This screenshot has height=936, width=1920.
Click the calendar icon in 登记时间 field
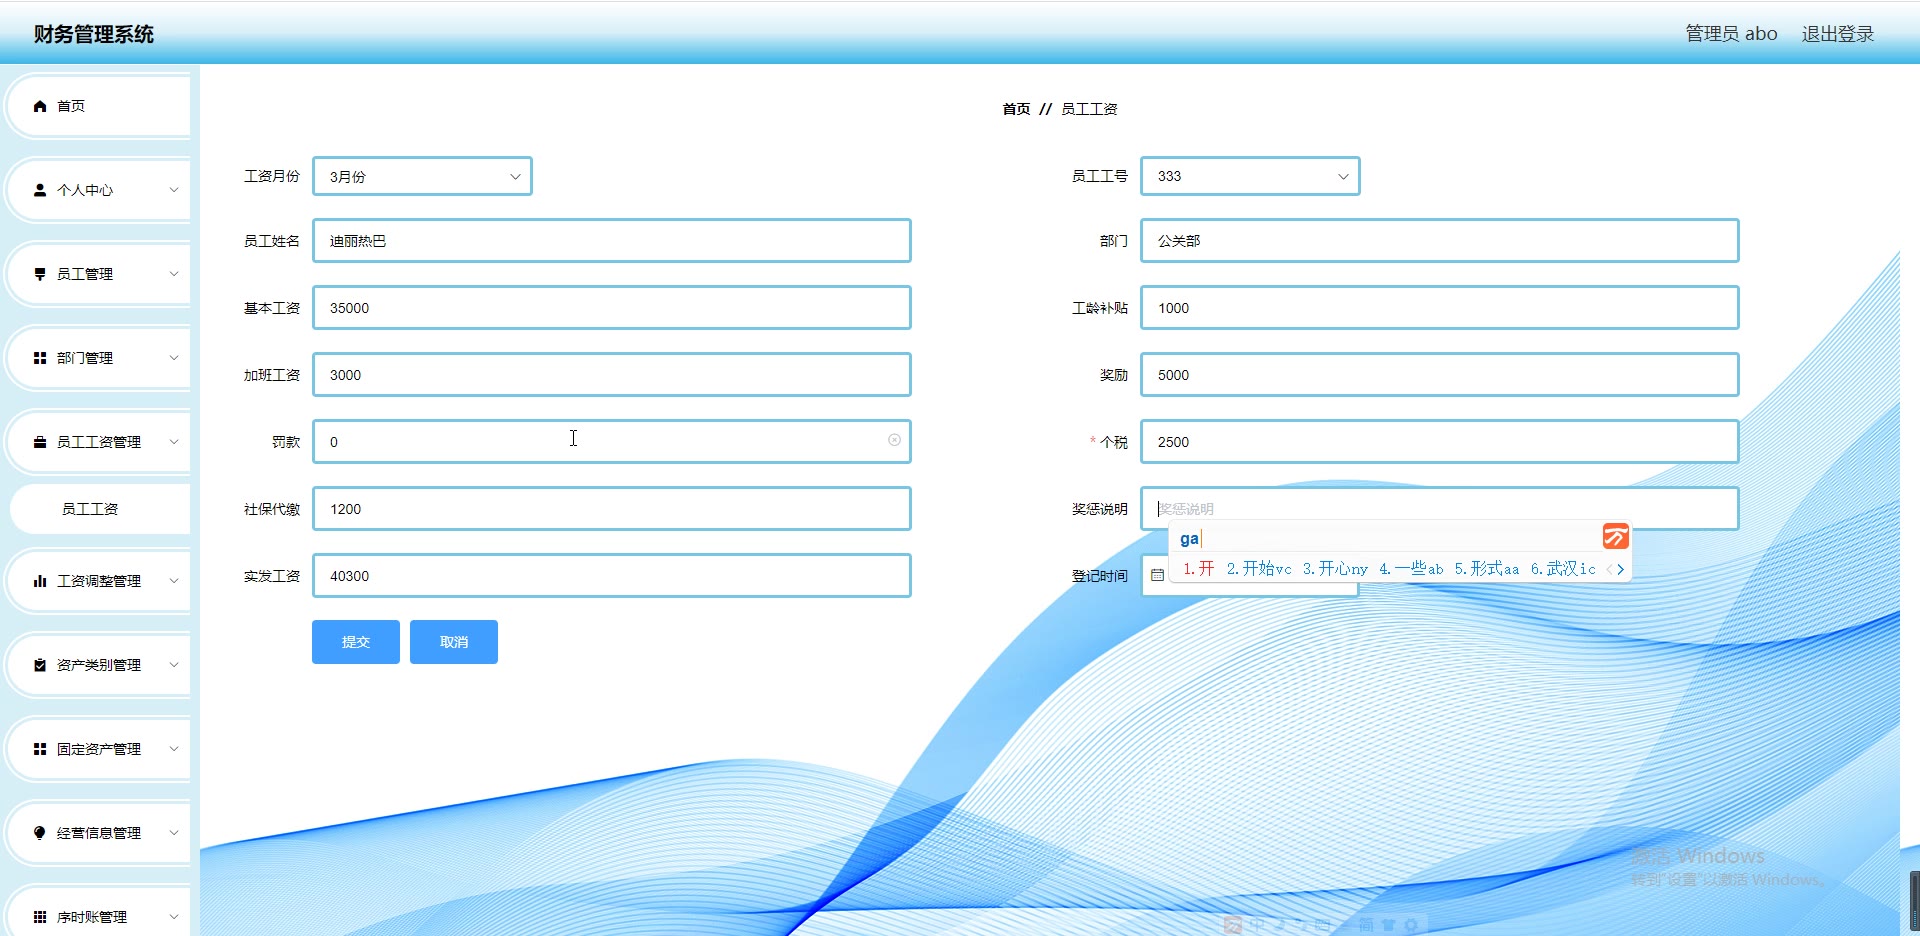click(1157, 575)
